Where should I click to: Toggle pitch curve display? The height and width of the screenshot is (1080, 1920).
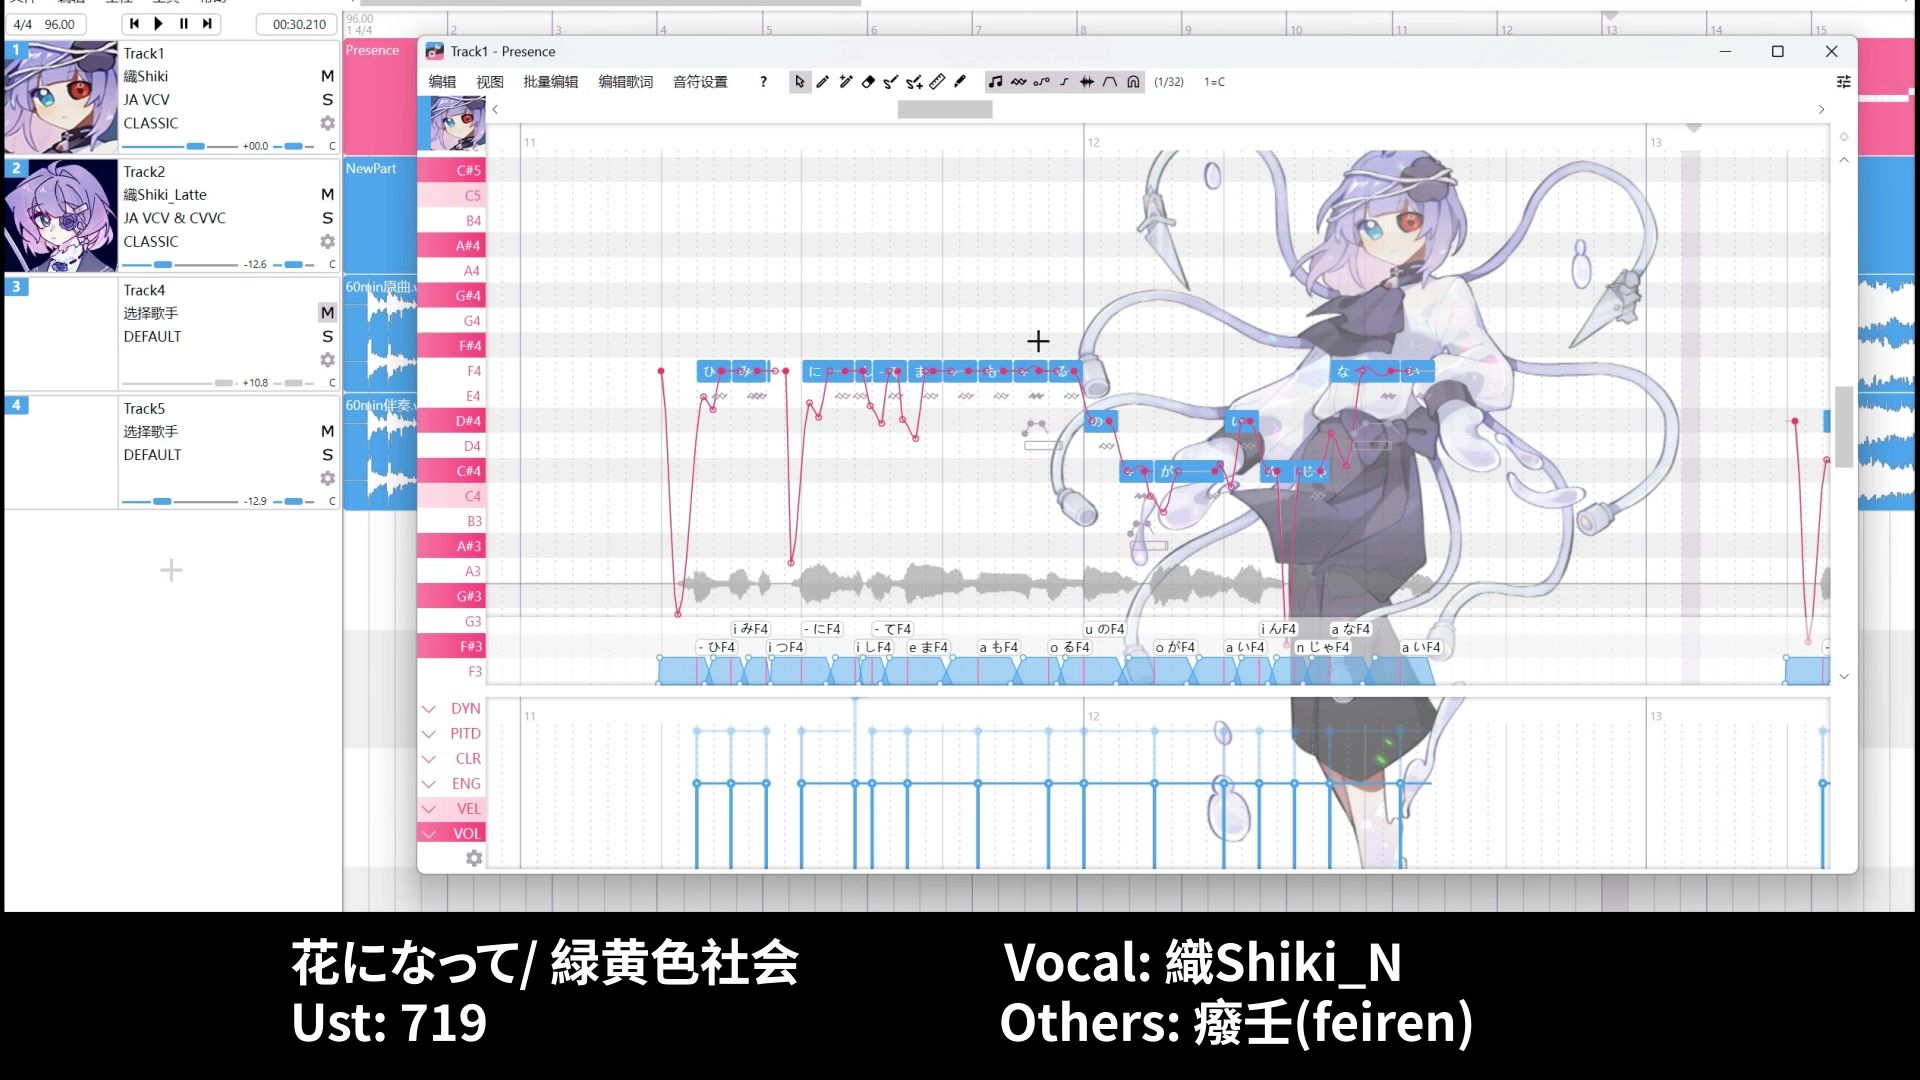coord(1041,82)
